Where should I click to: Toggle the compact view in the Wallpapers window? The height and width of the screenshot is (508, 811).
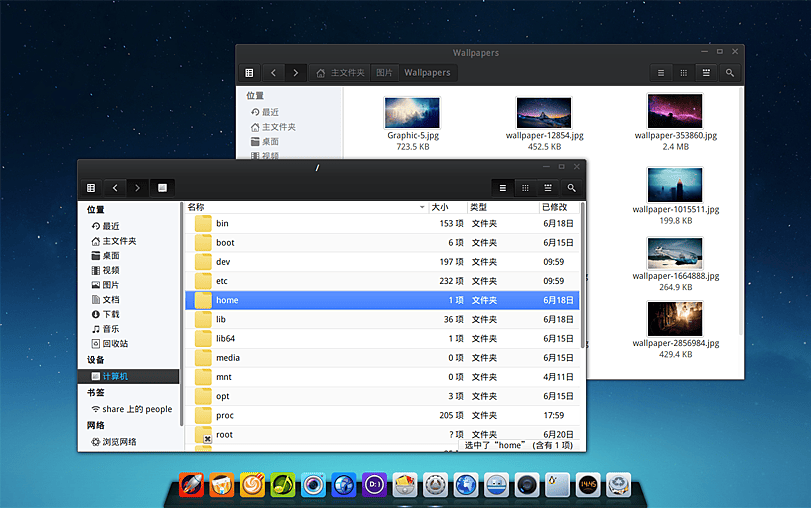pos(707,73)
